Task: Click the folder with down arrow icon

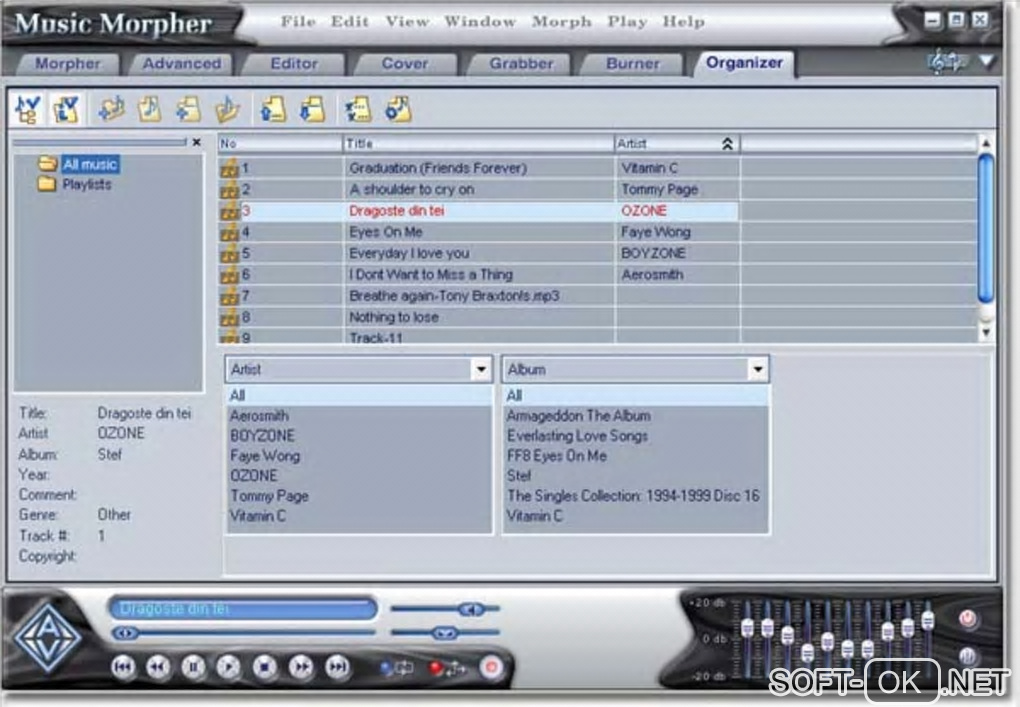Action: 313,109
